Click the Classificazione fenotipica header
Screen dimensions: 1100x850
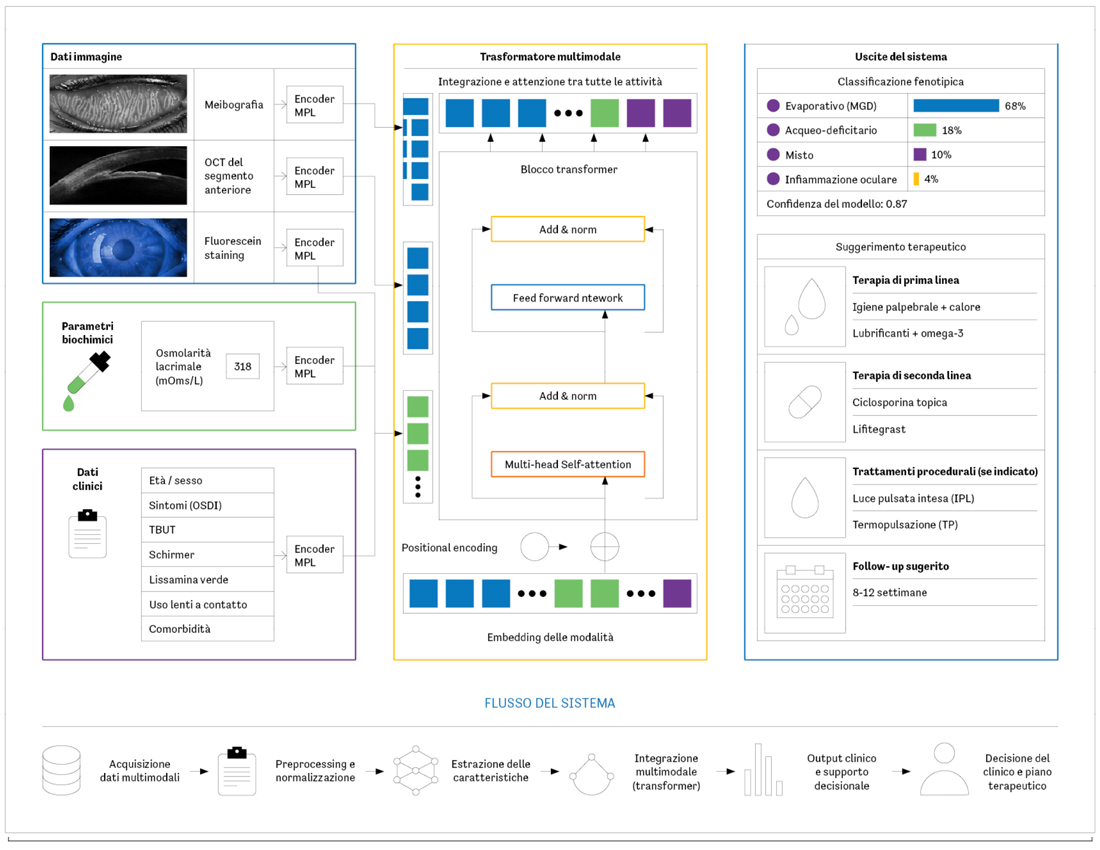[x=900, y=81]
